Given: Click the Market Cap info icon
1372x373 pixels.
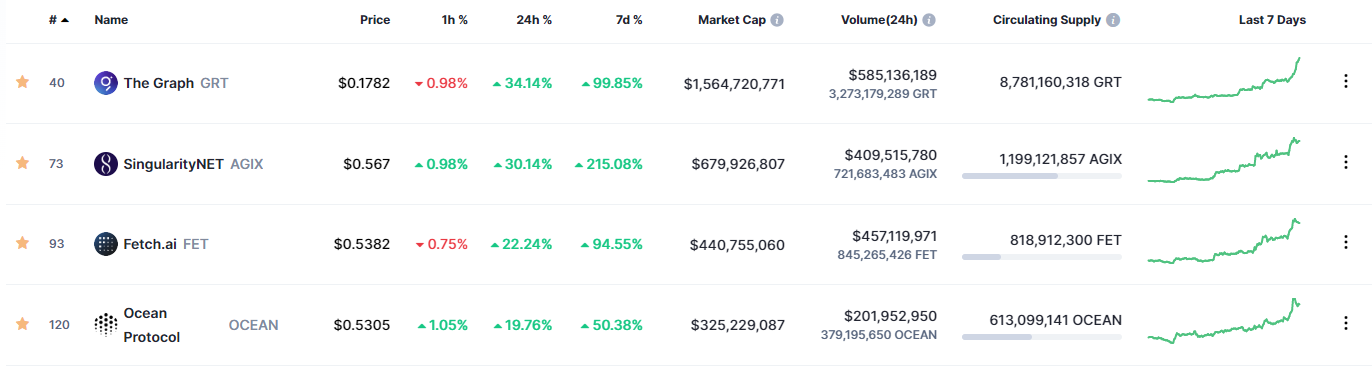Looking at the screenshot, I should point(777,20).
